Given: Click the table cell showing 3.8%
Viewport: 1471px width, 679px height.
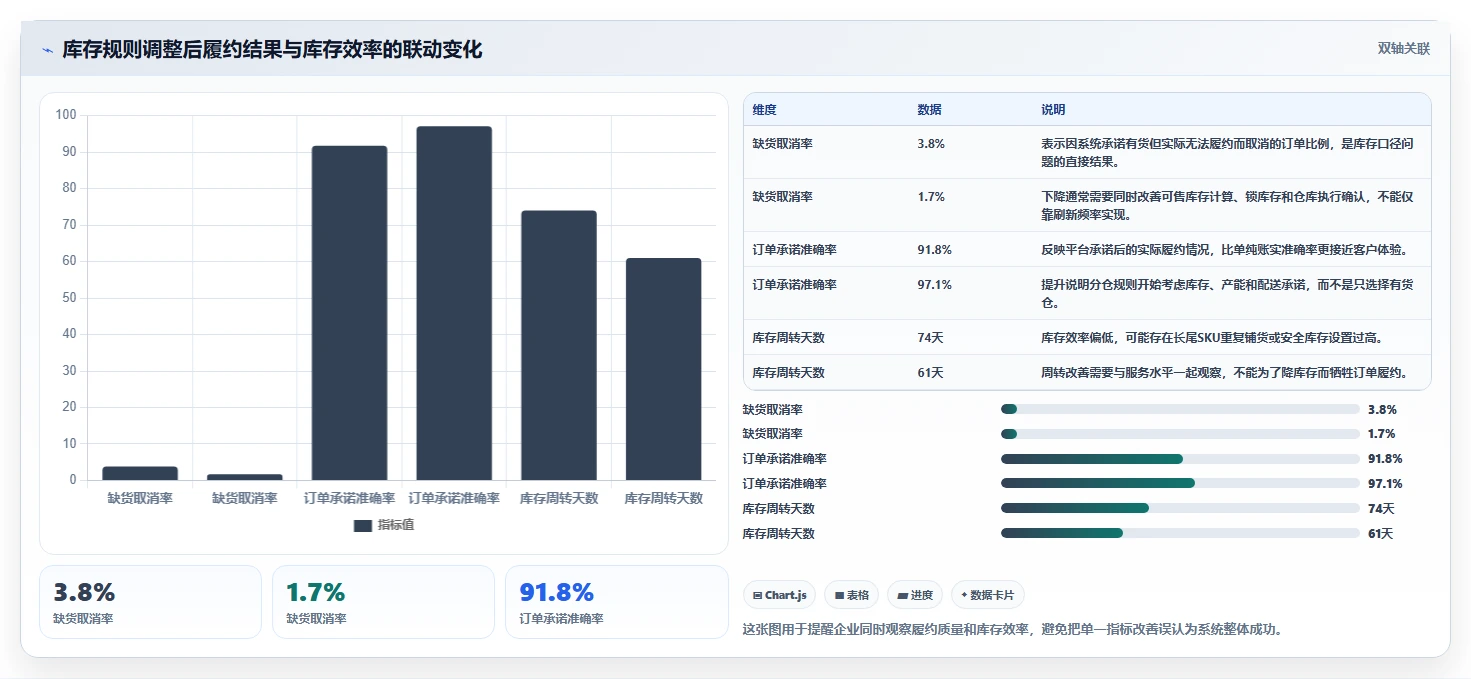Looking at the screenshot, I should click(931, 144).
